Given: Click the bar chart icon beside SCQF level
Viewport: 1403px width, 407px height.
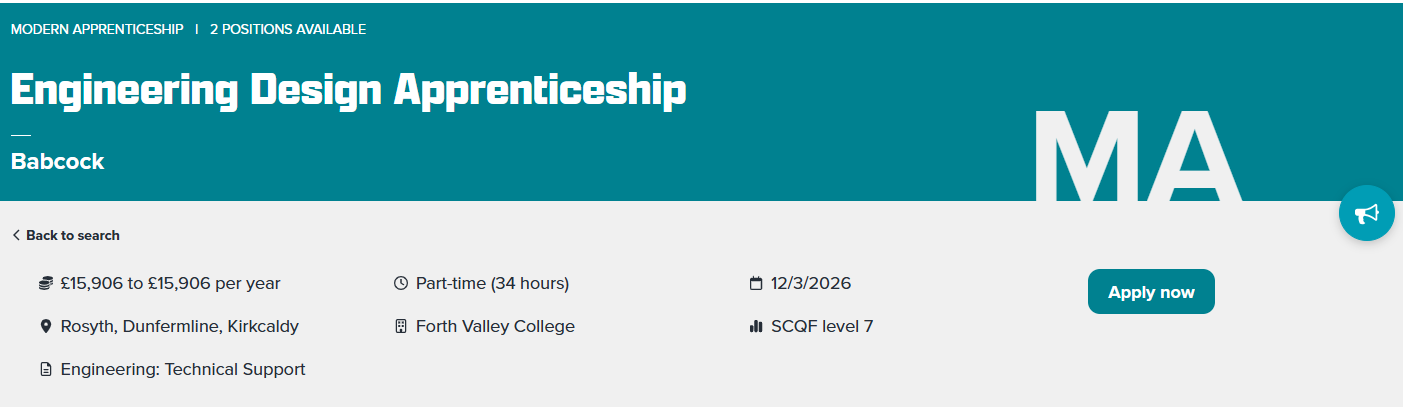Looking at the screenshot, I should coord(756,327).
